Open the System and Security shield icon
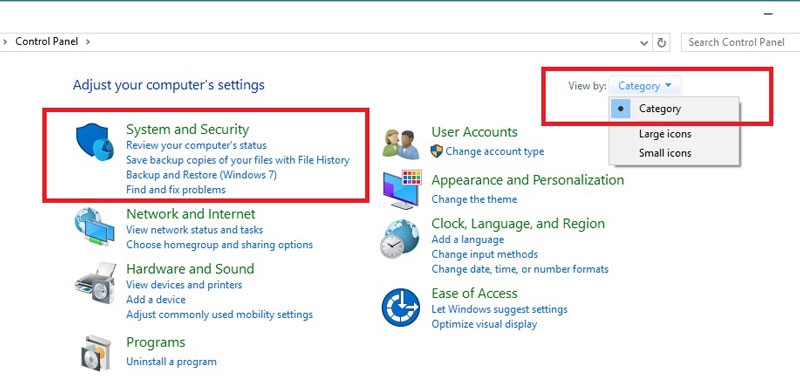This screenshot has width=800, height=390. 95,141
